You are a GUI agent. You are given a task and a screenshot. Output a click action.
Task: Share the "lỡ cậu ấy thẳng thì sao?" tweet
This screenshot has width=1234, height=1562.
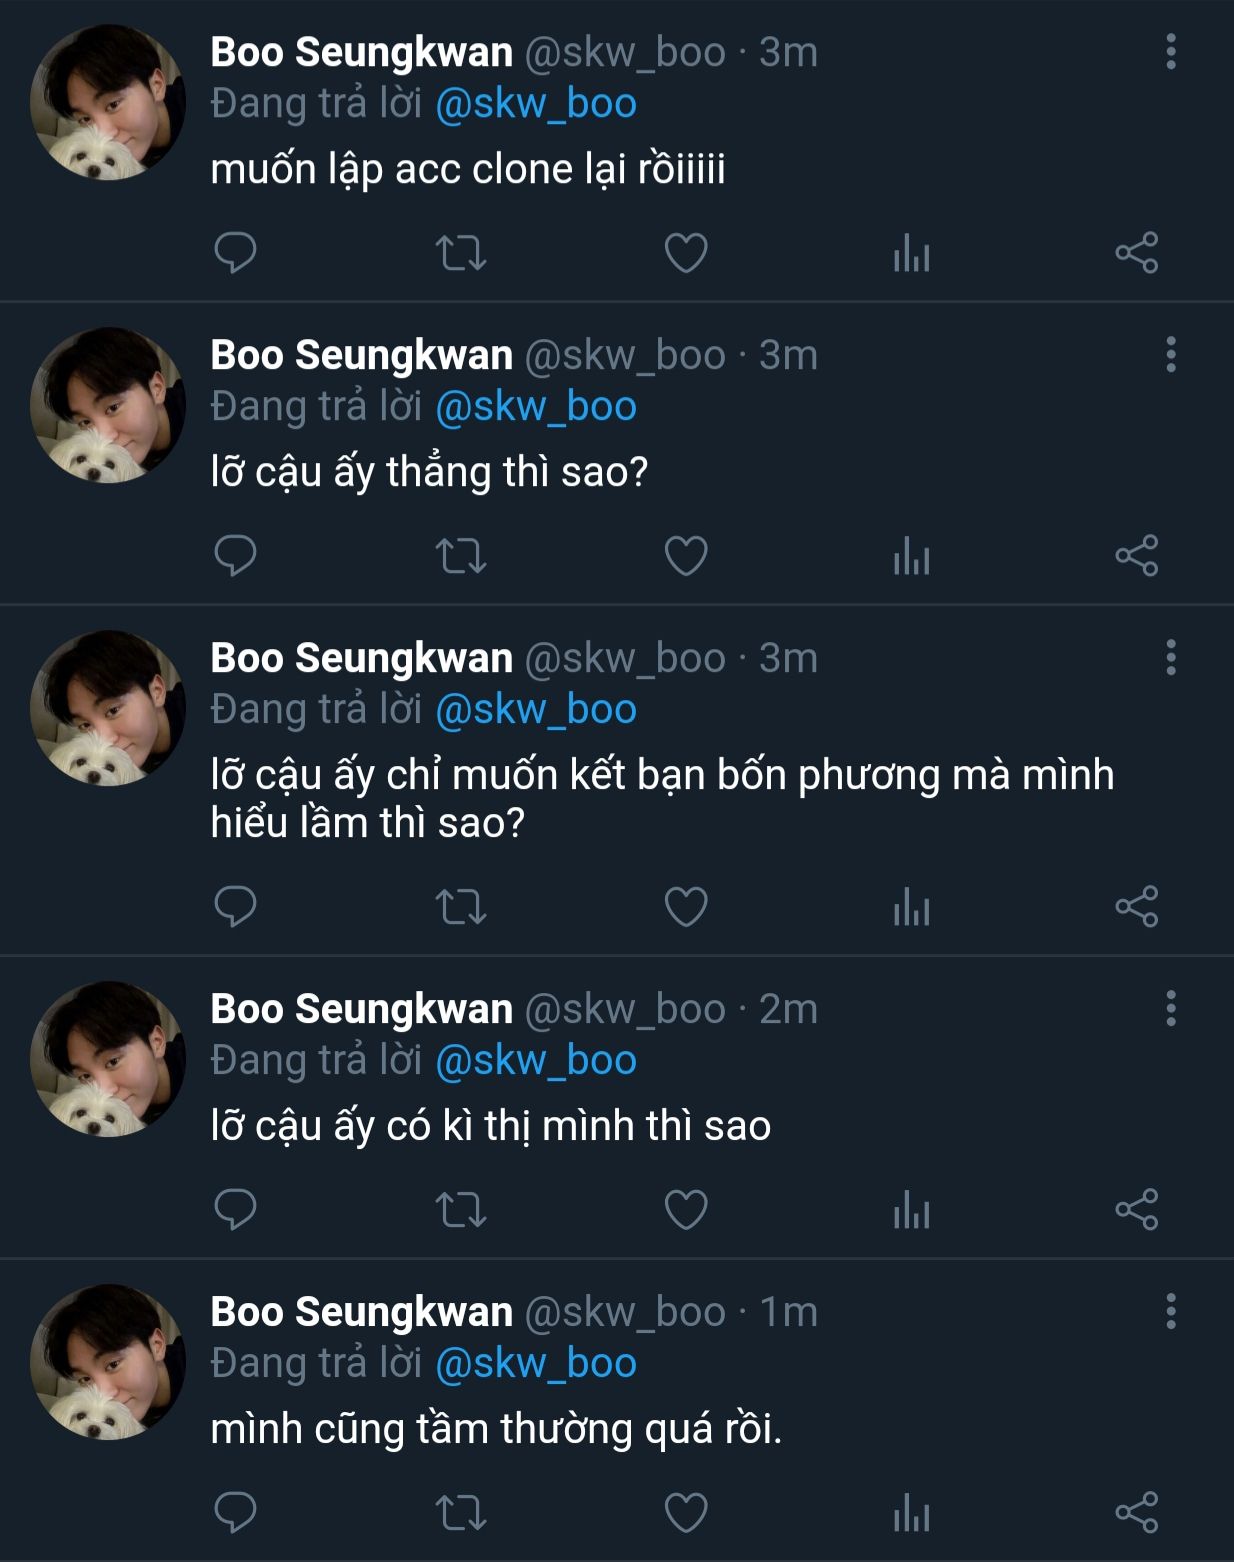(x=1137, y=556)
